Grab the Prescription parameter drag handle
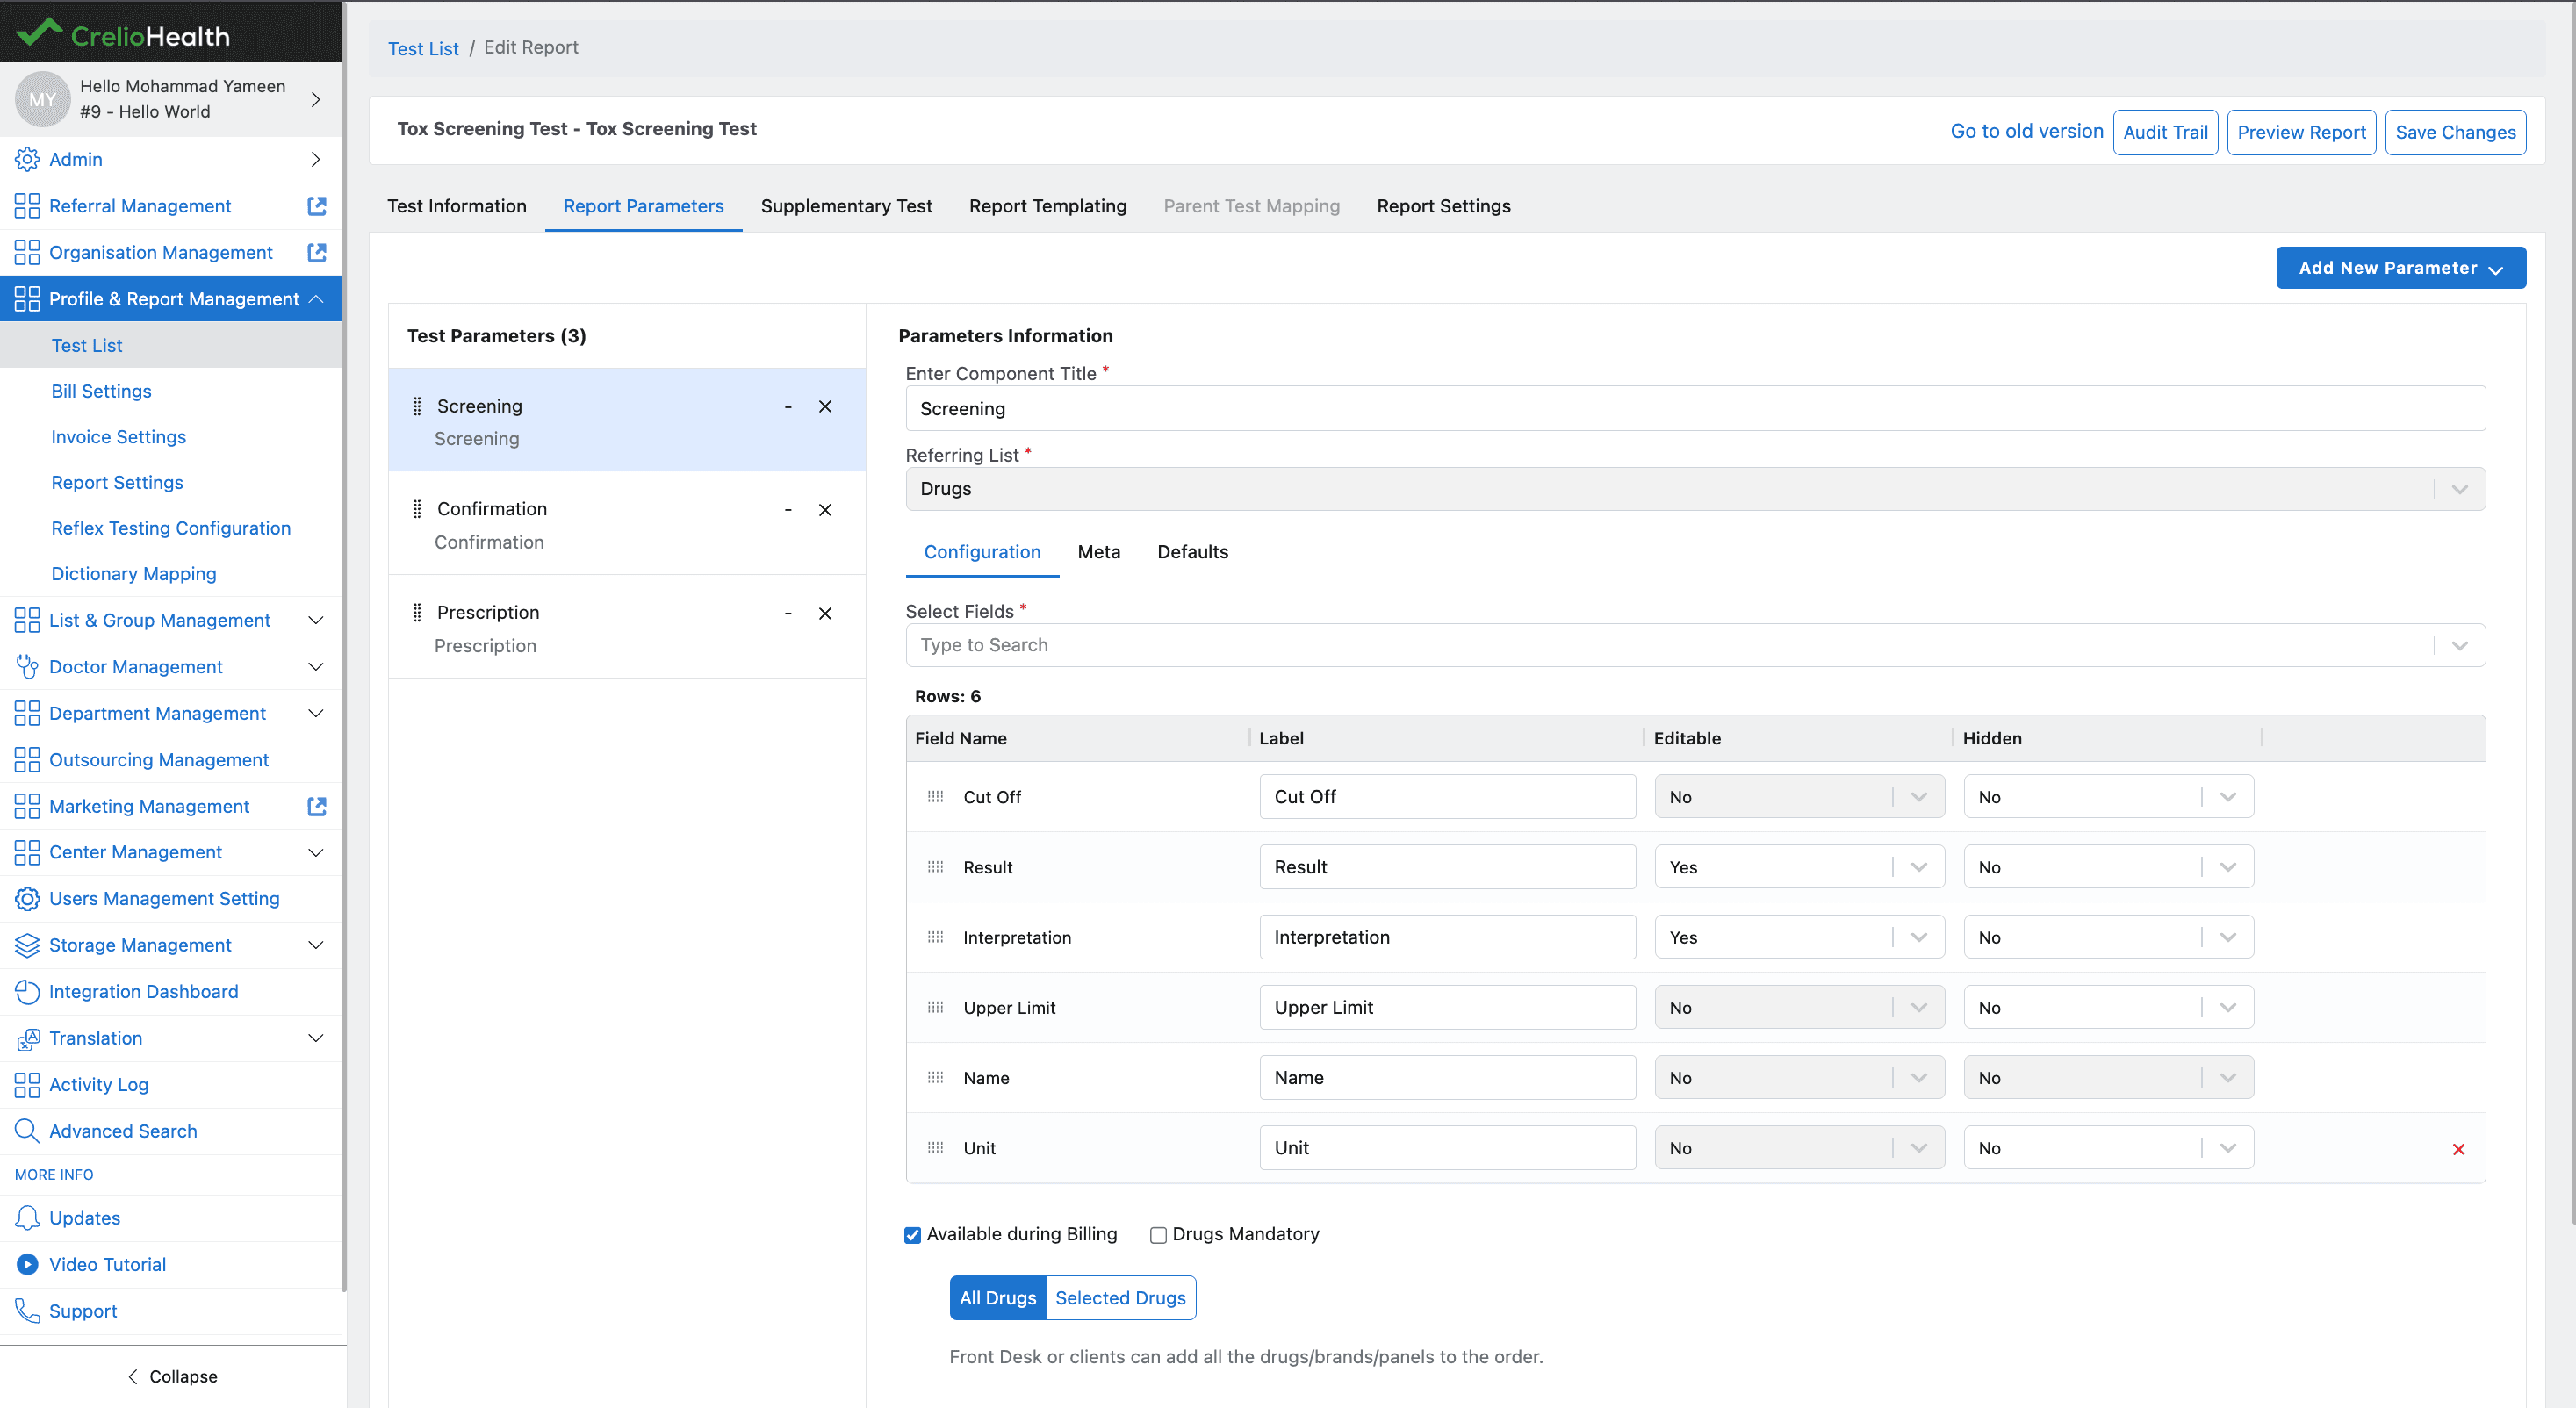Viewport: 2576px width, 1408px height. 417,612
